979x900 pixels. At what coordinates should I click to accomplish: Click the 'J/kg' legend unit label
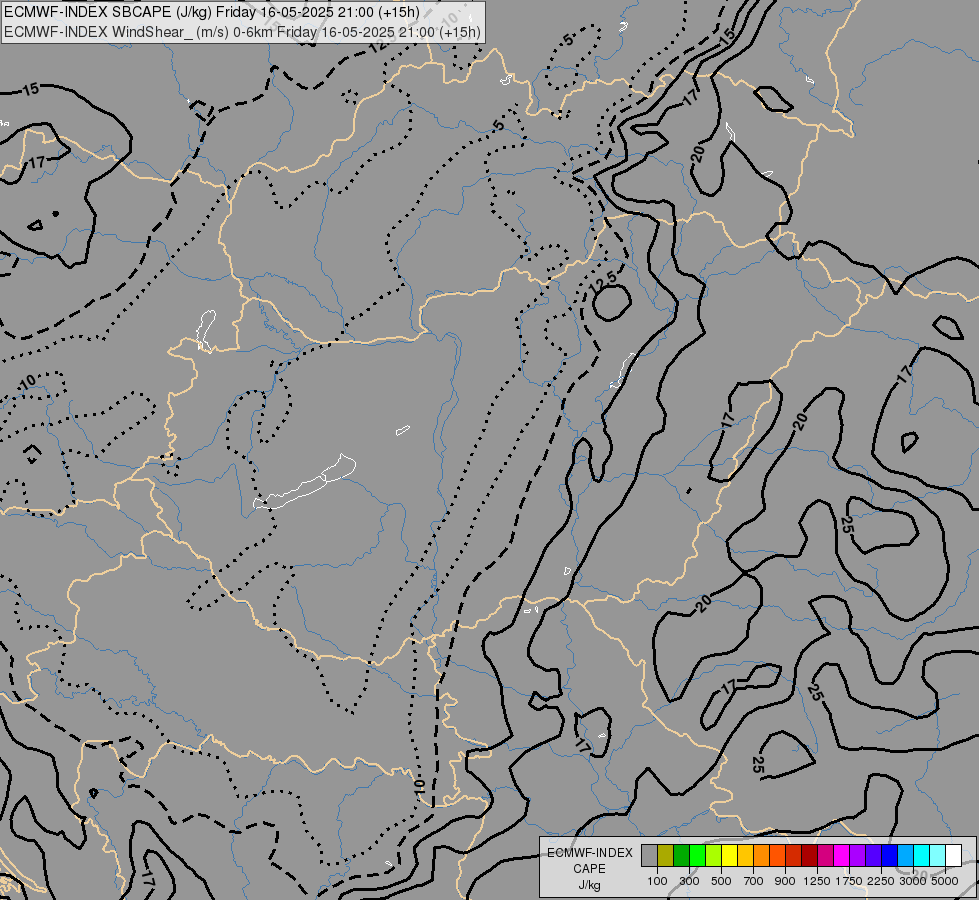(x=589, y=885)
